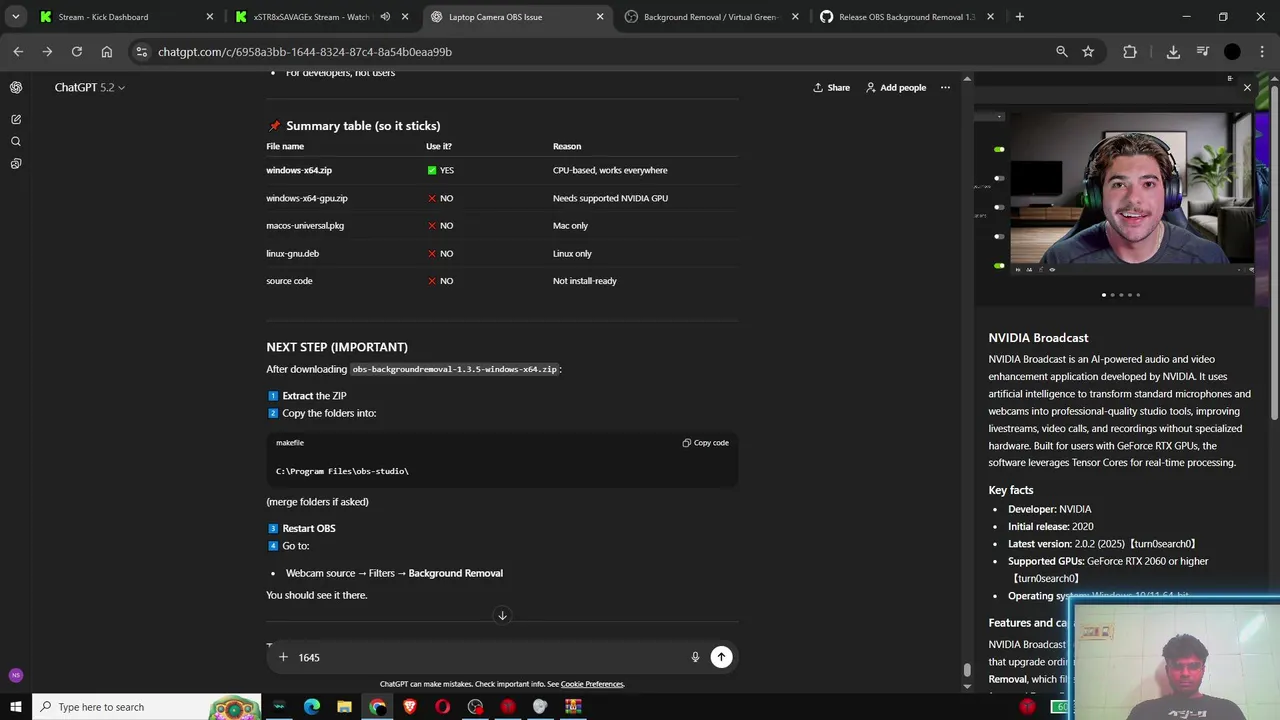Image resolution: width=1280 pixels, height=720 pixels.
Task: Click the Share button
Action: pyautogui.click(x=832, y=87)
